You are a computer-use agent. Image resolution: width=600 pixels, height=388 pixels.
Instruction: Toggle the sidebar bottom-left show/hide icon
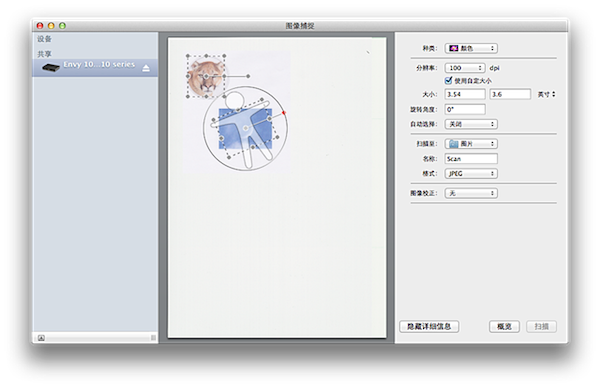pyautogui.click(x=41, y=338)
